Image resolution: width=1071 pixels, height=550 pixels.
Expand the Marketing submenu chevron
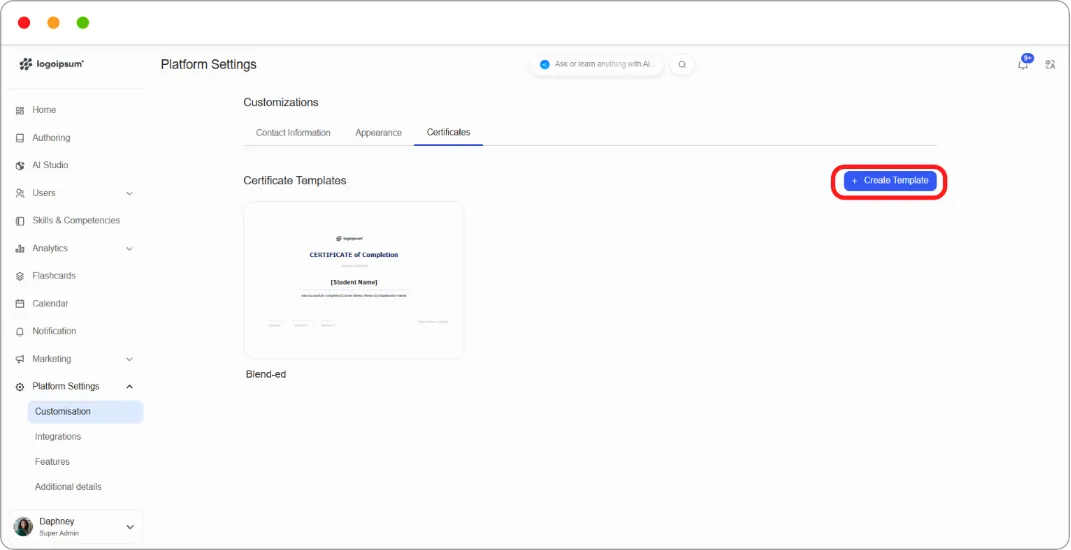click(x=129, y=359)
